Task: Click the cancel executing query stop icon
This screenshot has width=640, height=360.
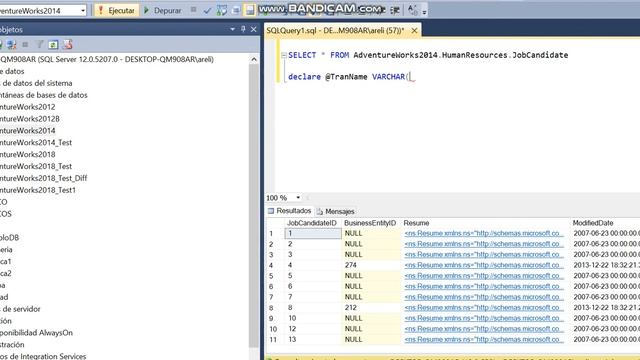Action: 193,10
